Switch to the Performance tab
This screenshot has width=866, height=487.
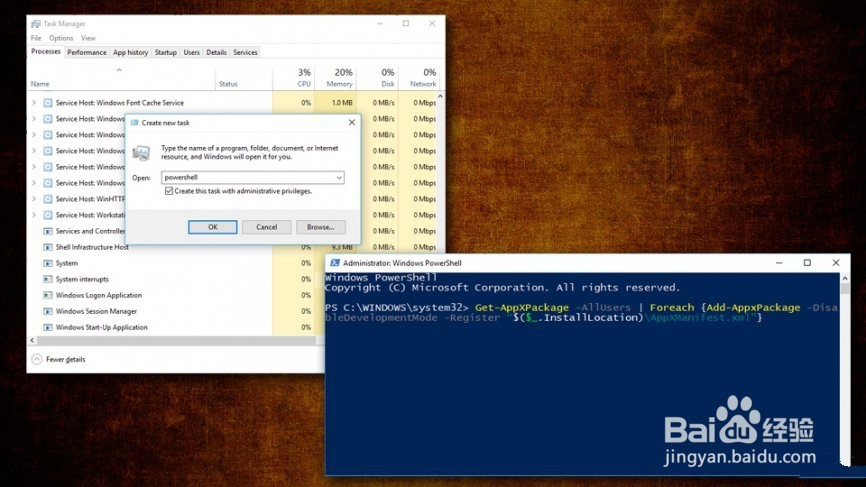tap(87, 52)
